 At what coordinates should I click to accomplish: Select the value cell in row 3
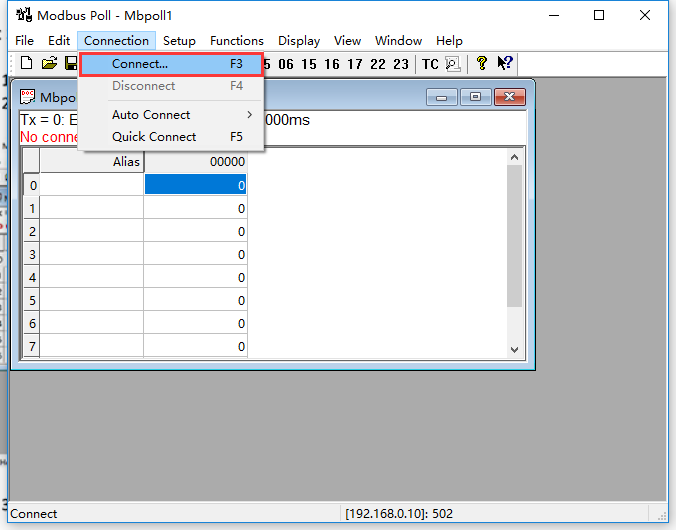tap(196, 255)
